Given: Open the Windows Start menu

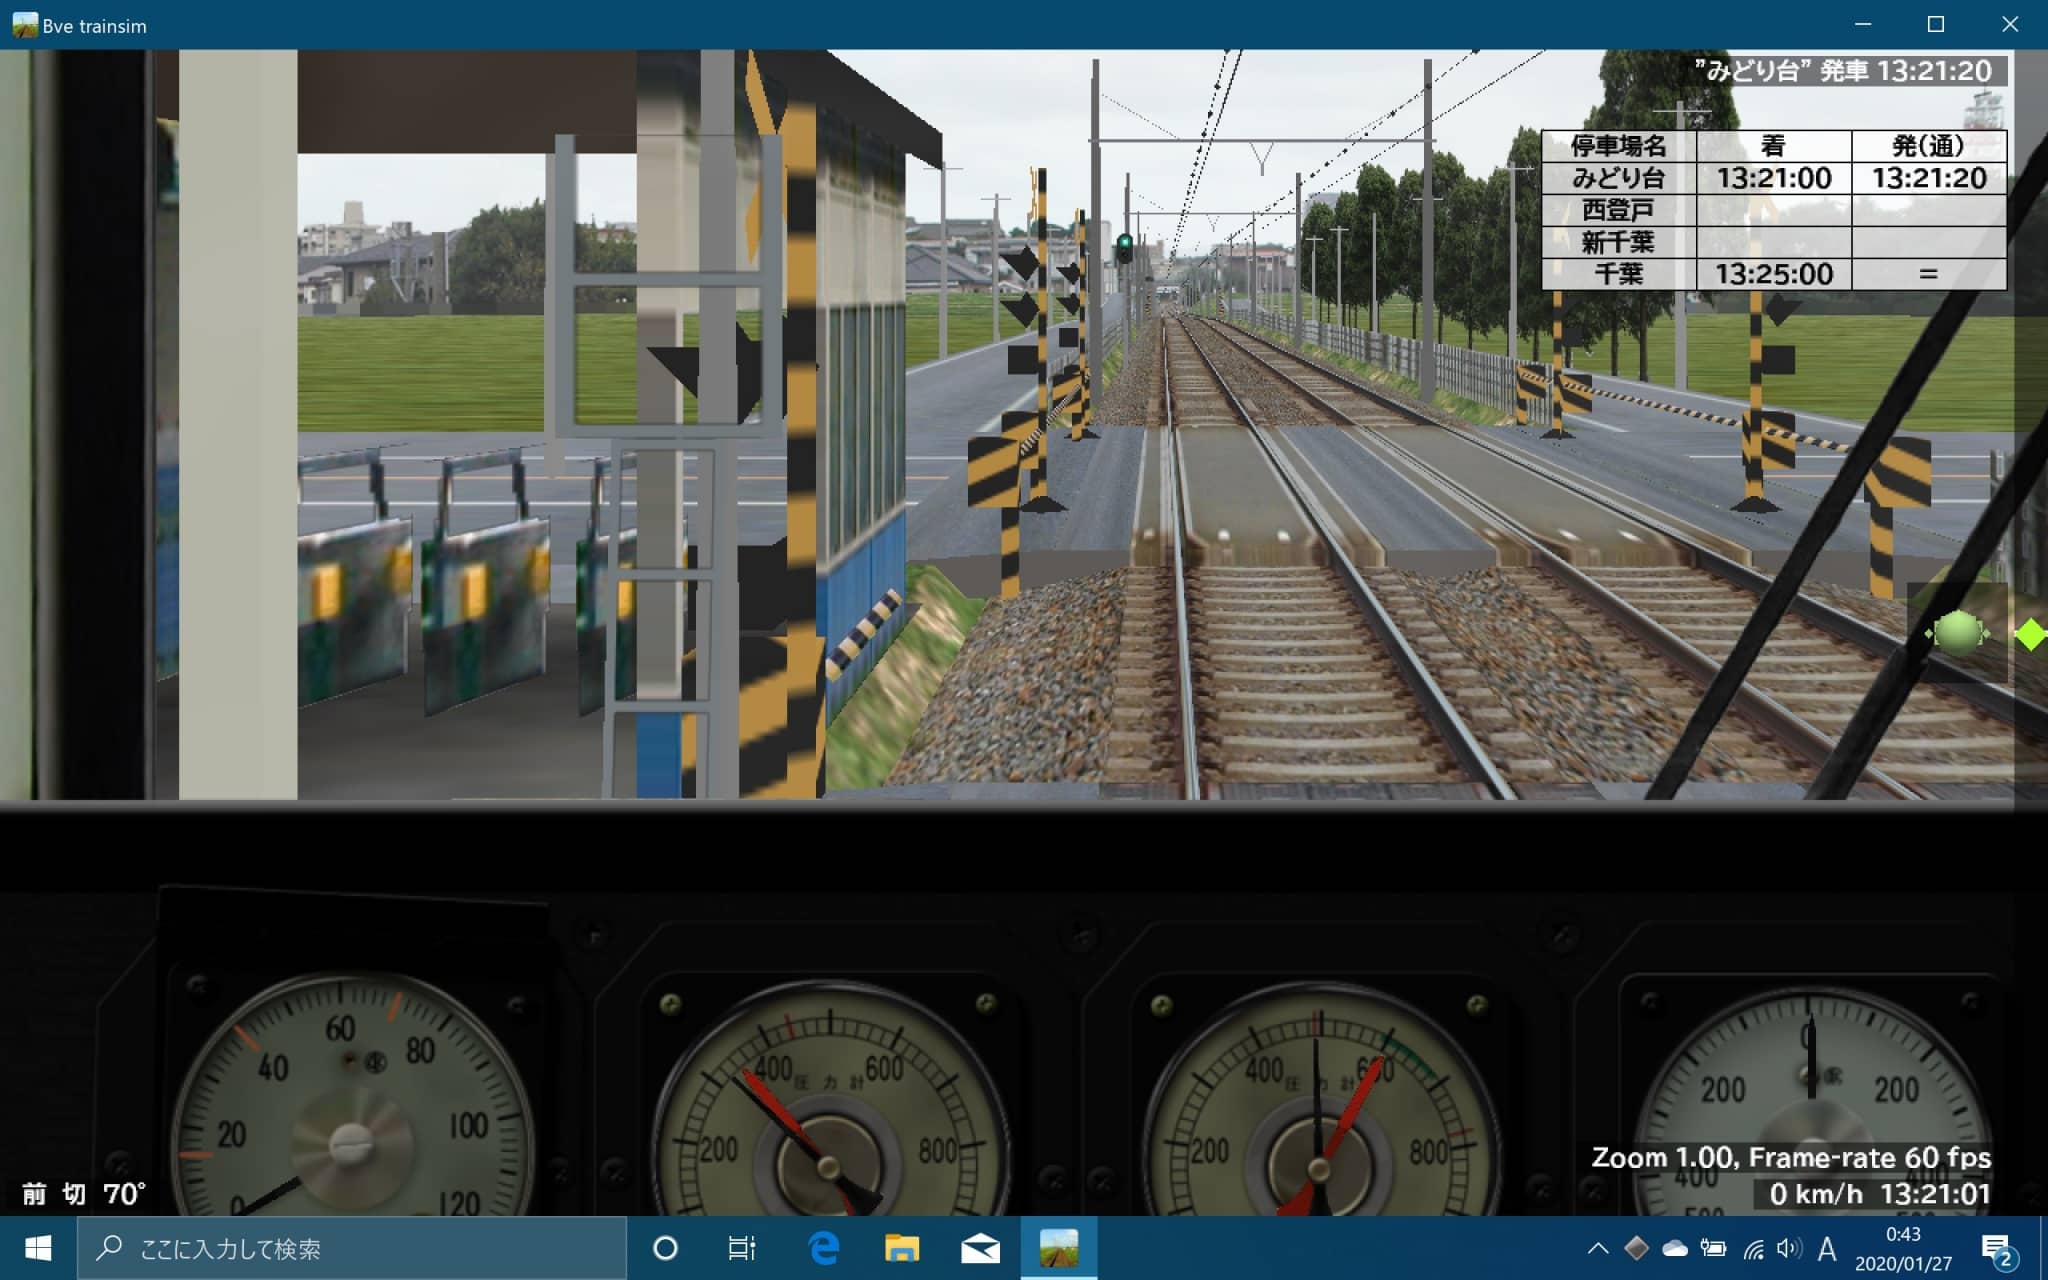Looking at the screenshot, I should (38, 1248).
